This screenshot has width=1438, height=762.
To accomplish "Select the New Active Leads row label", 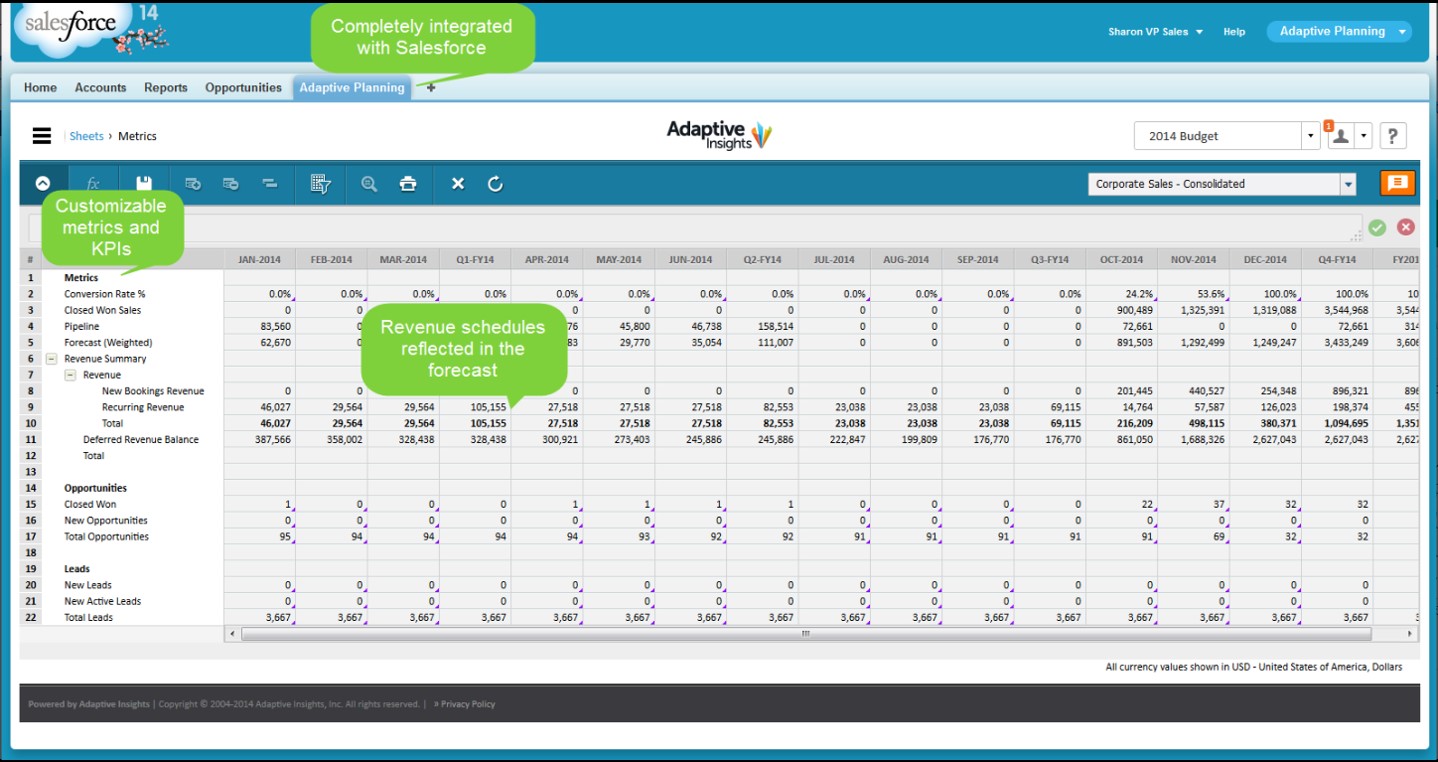I will pyautogui.click(x=103, y=601).
